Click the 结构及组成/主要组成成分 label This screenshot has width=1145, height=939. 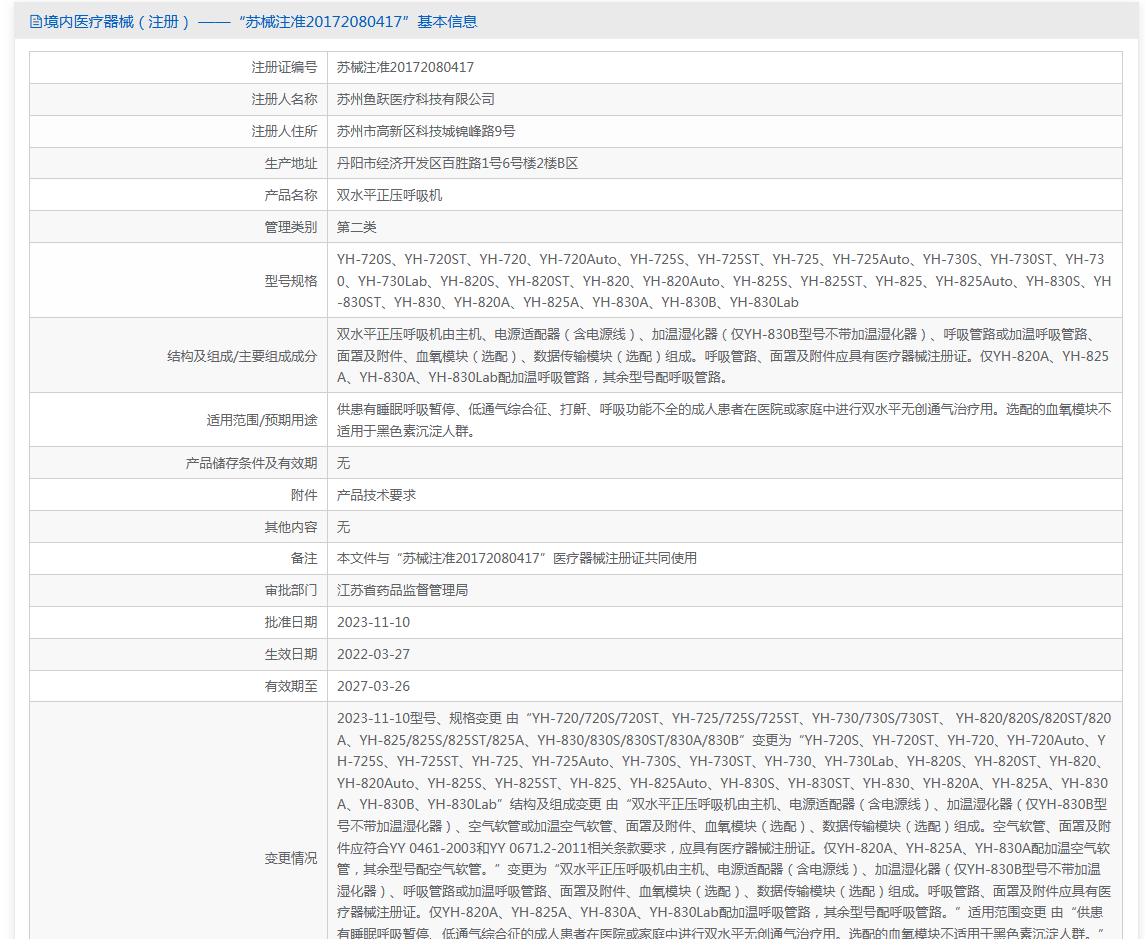[x=242, y=356]
